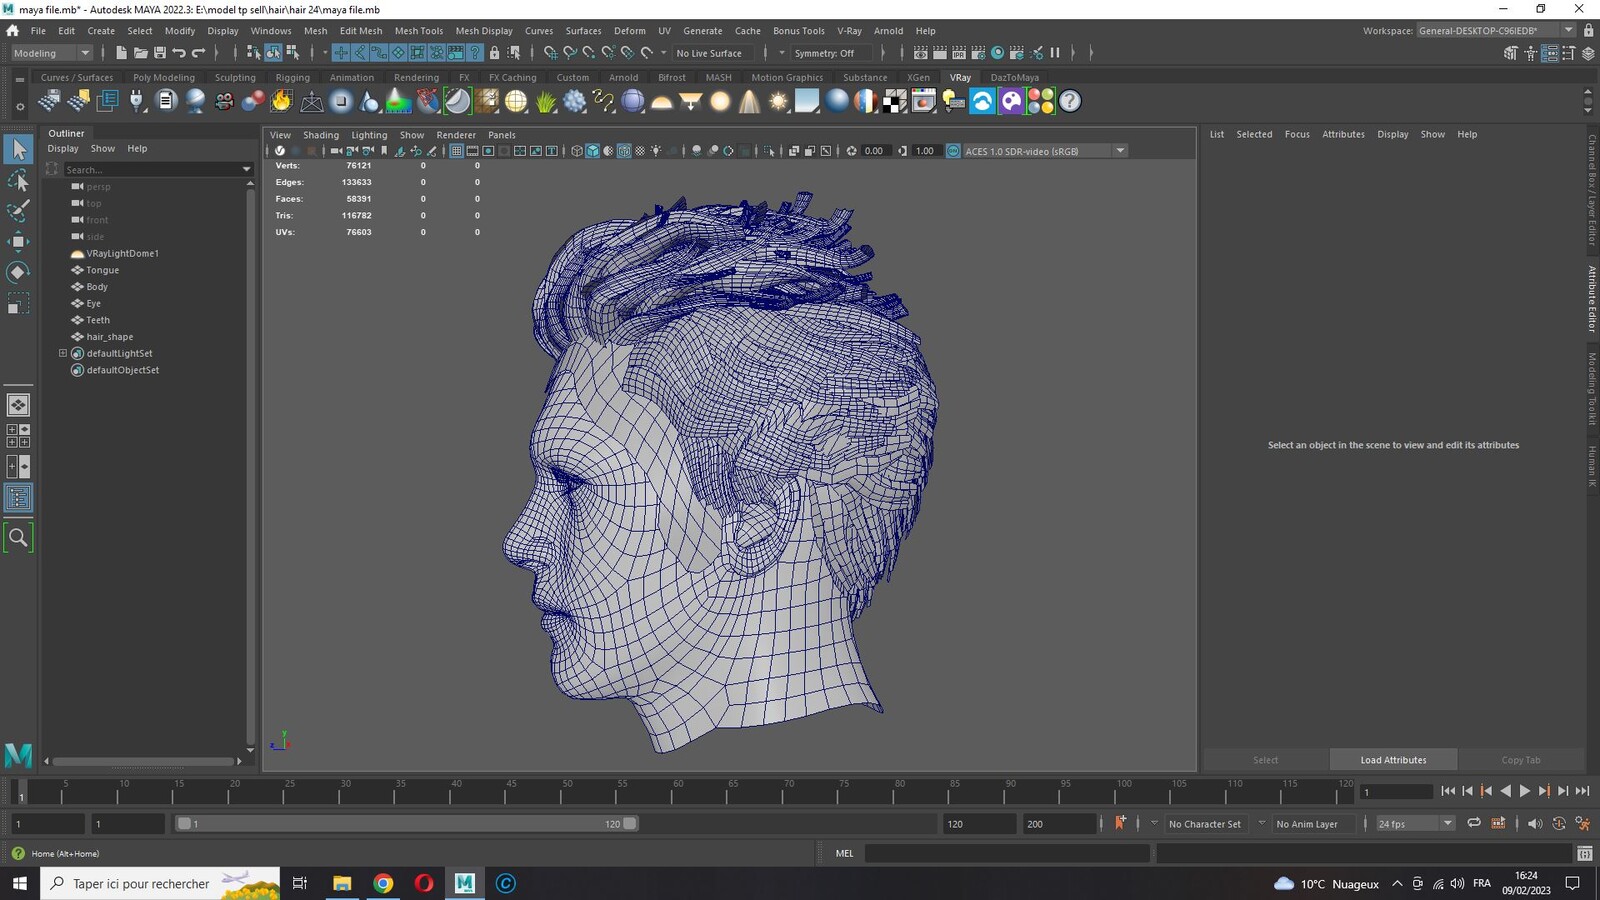Select the Rotate tool
1600x900 pixels.
tap(18, 272)
